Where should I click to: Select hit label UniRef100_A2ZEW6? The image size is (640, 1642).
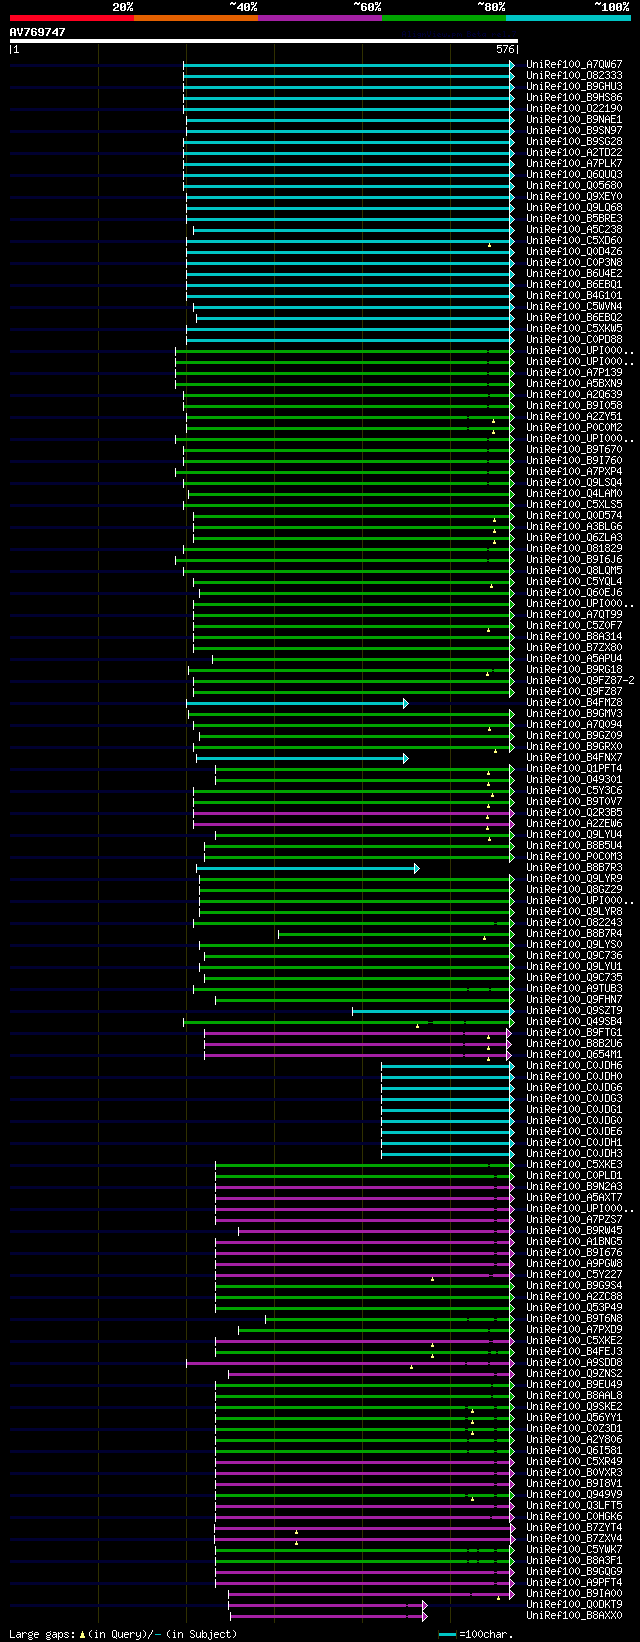(x=574, y=824)
